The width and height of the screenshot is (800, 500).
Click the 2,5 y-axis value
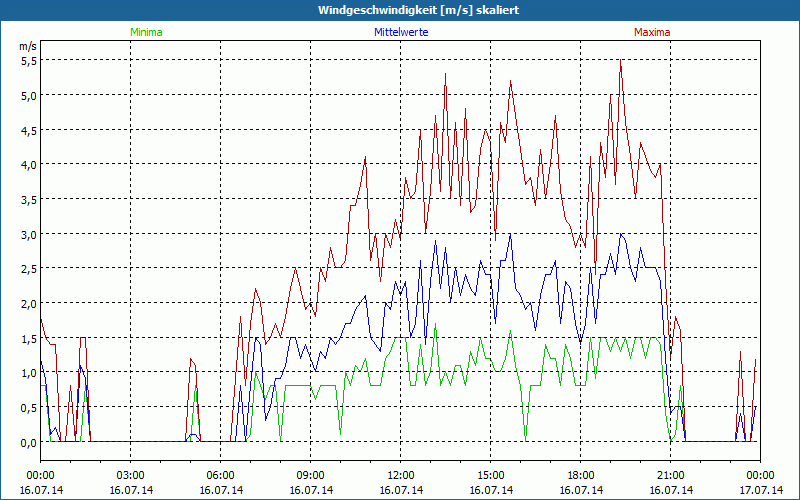pos(29,268)
